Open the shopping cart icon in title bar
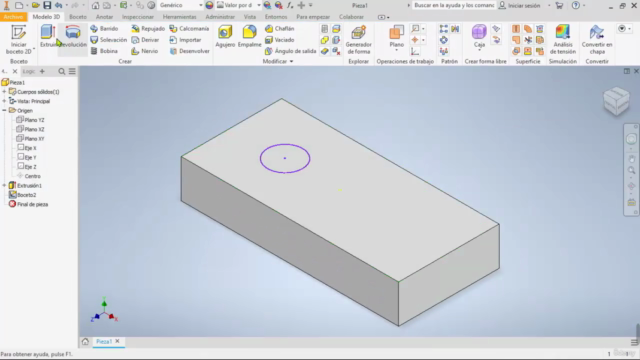 pyautogui.click(x=559, y=5)
